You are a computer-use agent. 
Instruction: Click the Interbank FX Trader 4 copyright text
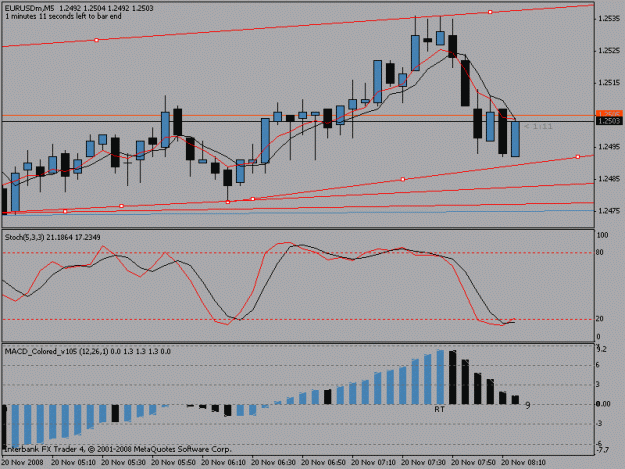click(117, 449)
